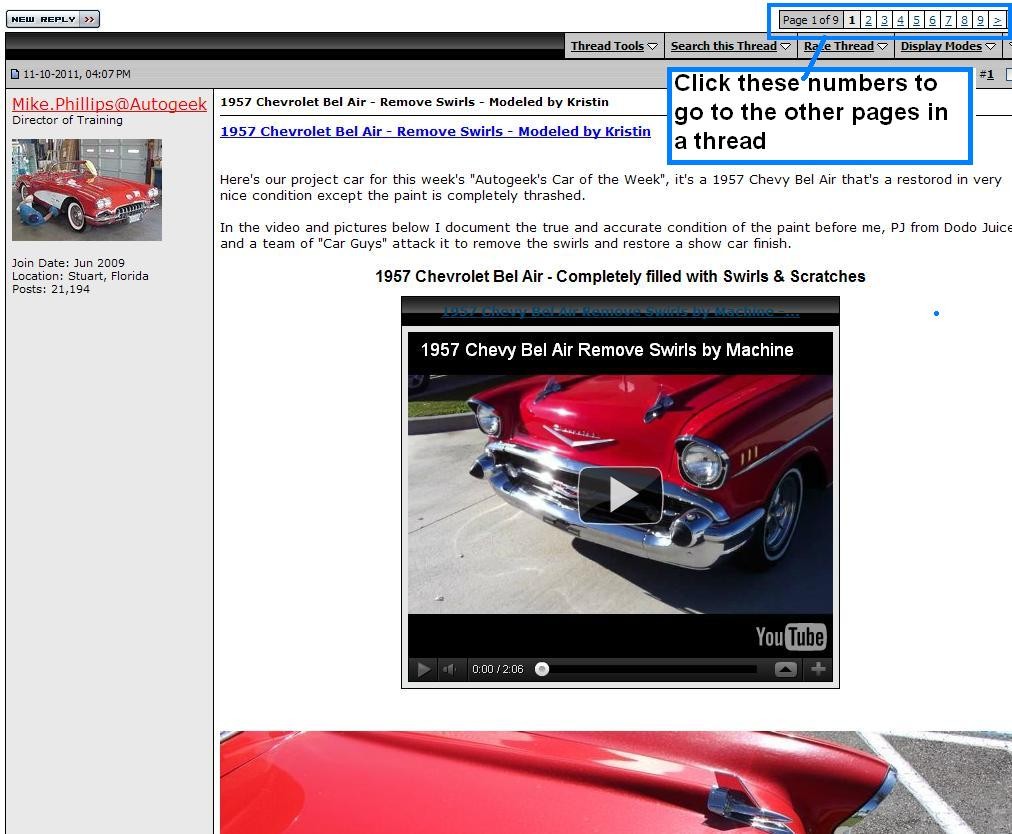Click the New Reply button

click(53, 19)
